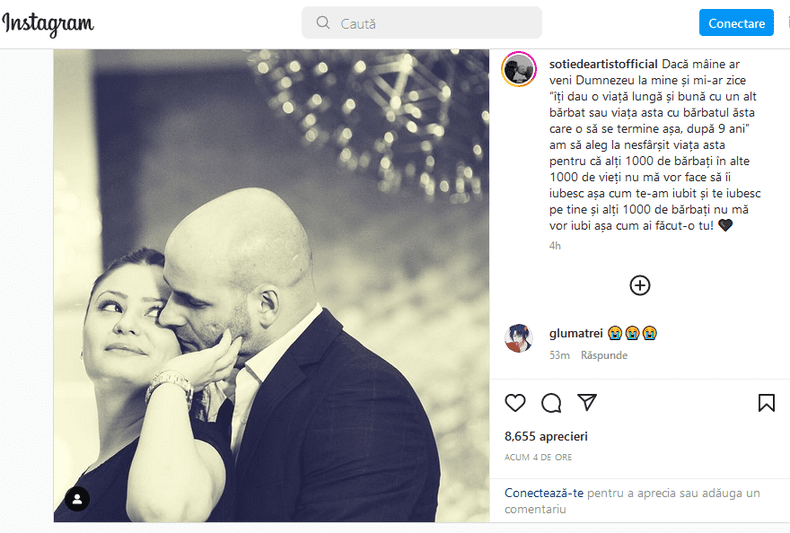Open glumatrei username link
Viewport: 790px width, 533px height.
[576, 334]
